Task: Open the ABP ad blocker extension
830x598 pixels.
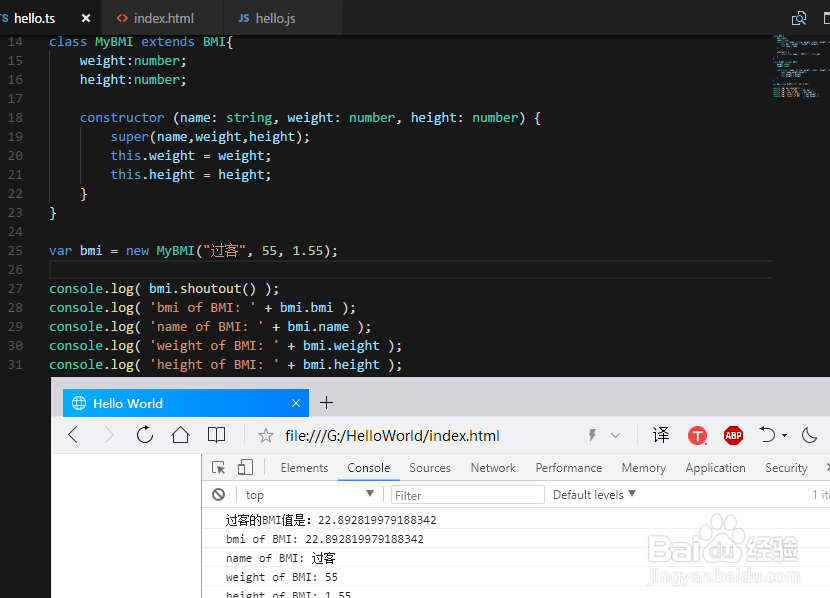Action: (x=733, y=435)
